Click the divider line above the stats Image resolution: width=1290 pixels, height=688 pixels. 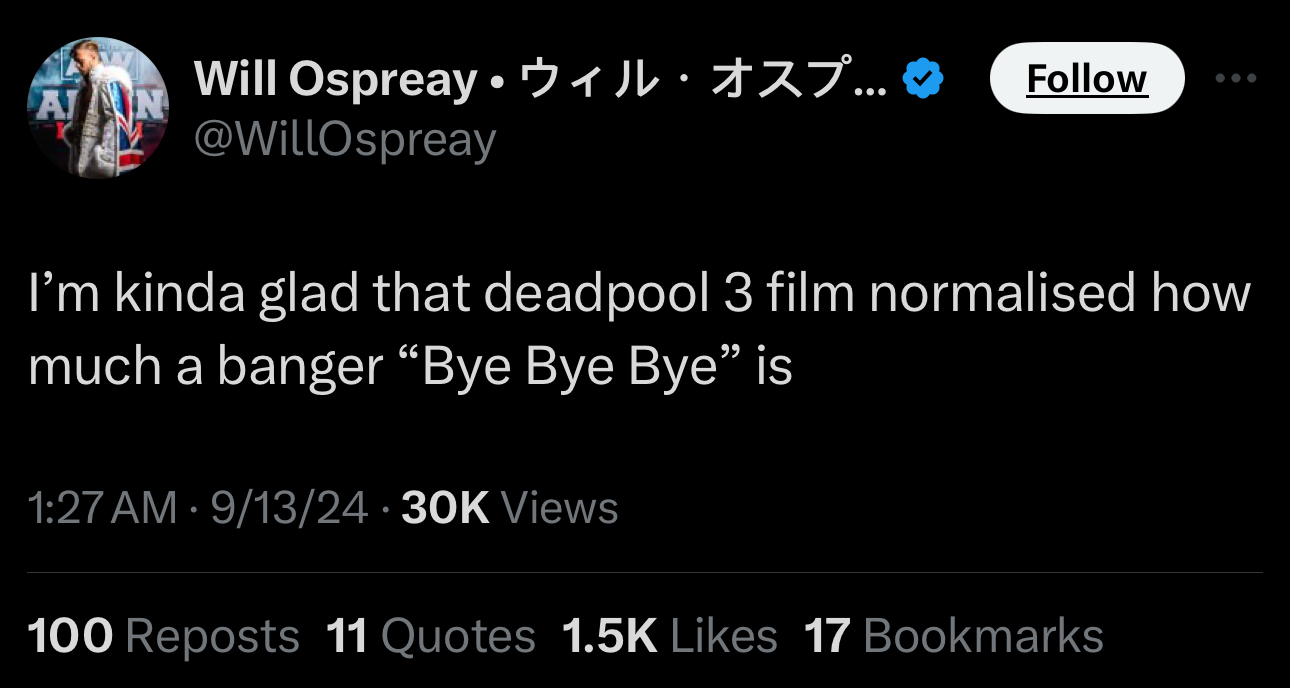(x=645, y=573)
